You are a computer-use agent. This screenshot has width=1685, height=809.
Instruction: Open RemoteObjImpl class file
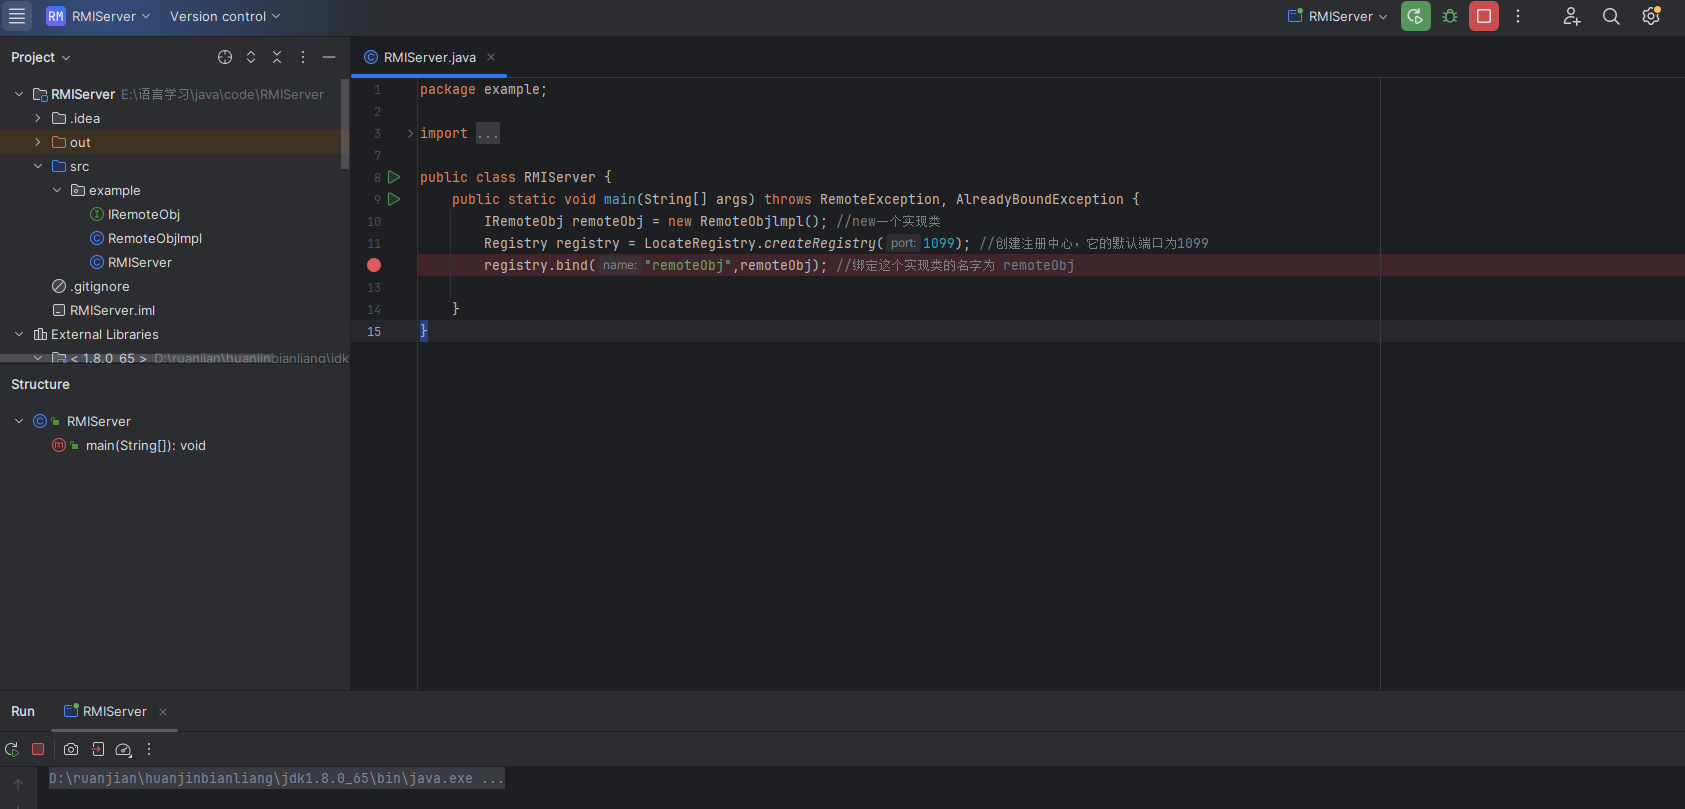pyautogui.click(x=154, y=238)
